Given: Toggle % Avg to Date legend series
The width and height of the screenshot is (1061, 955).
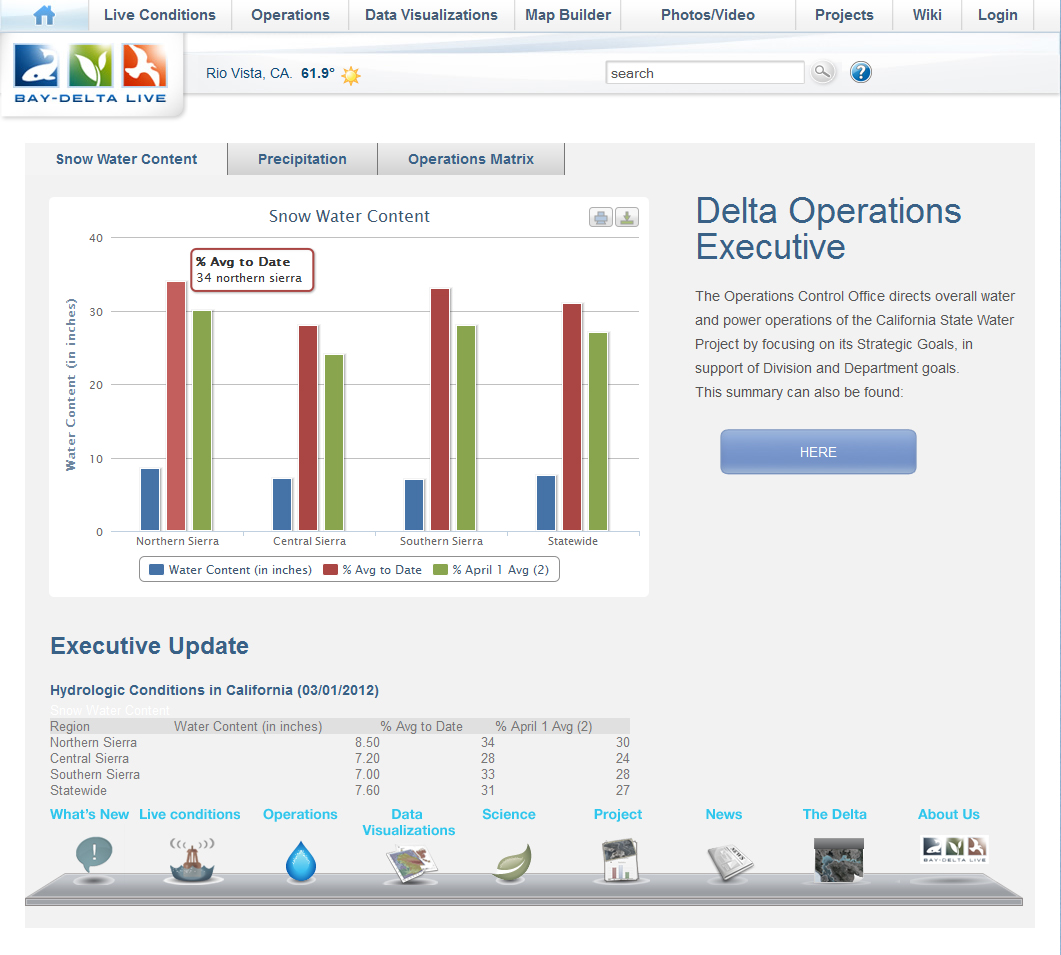Looking at the screenshot, I should click(372, 570).
